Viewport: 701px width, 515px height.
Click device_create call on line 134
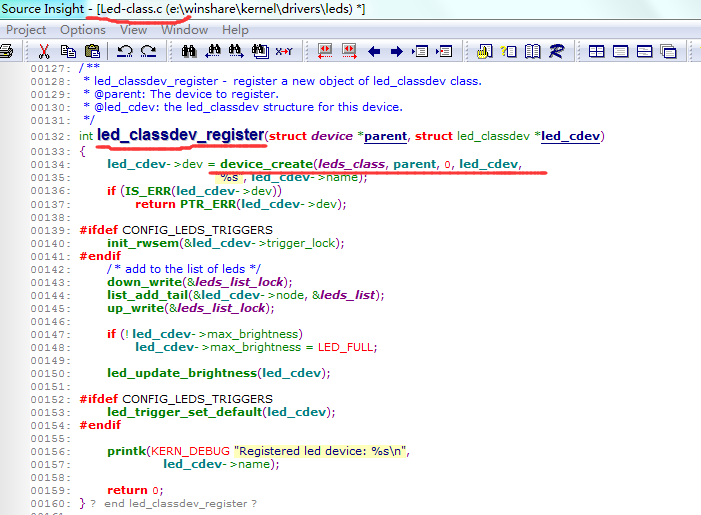(266, 164)
